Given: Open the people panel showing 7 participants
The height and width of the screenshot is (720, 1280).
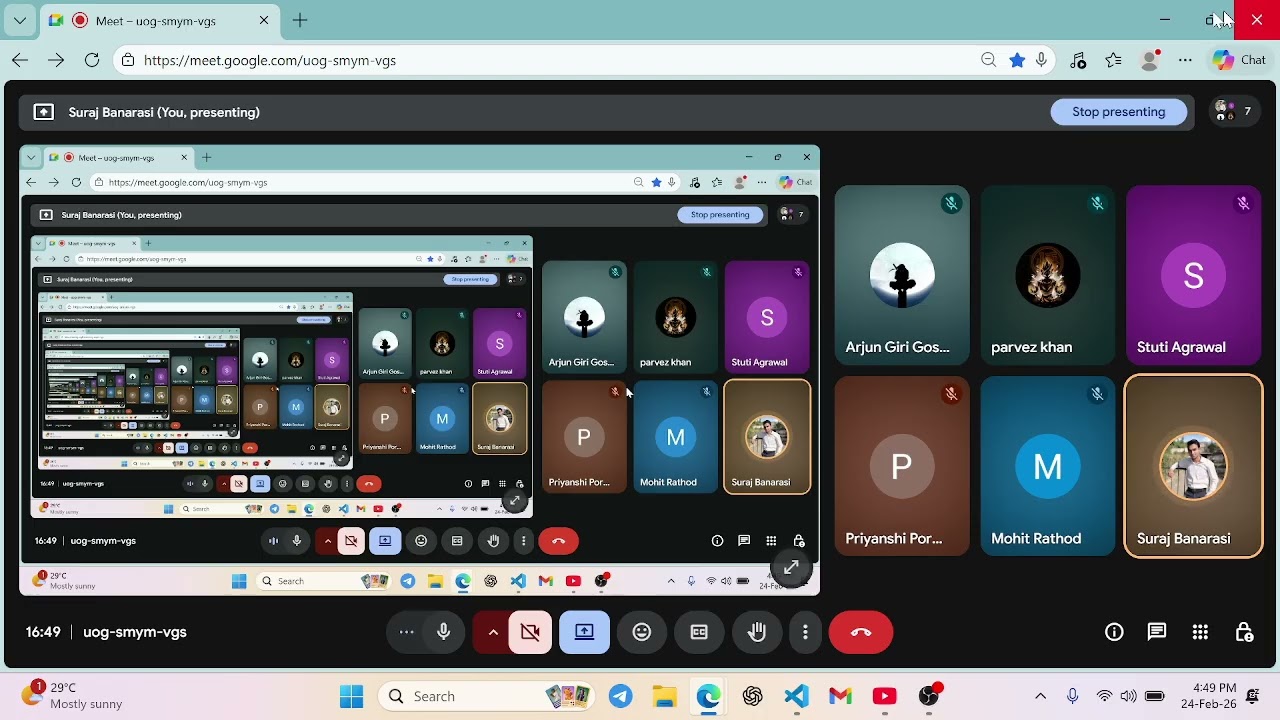Looking at the screenshot, I should (1234, 112).
